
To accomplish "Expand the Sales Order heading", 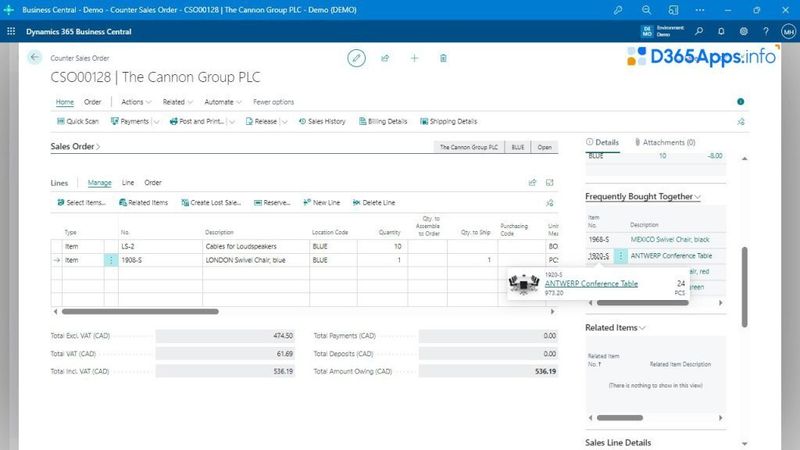I will coord(75,146).
